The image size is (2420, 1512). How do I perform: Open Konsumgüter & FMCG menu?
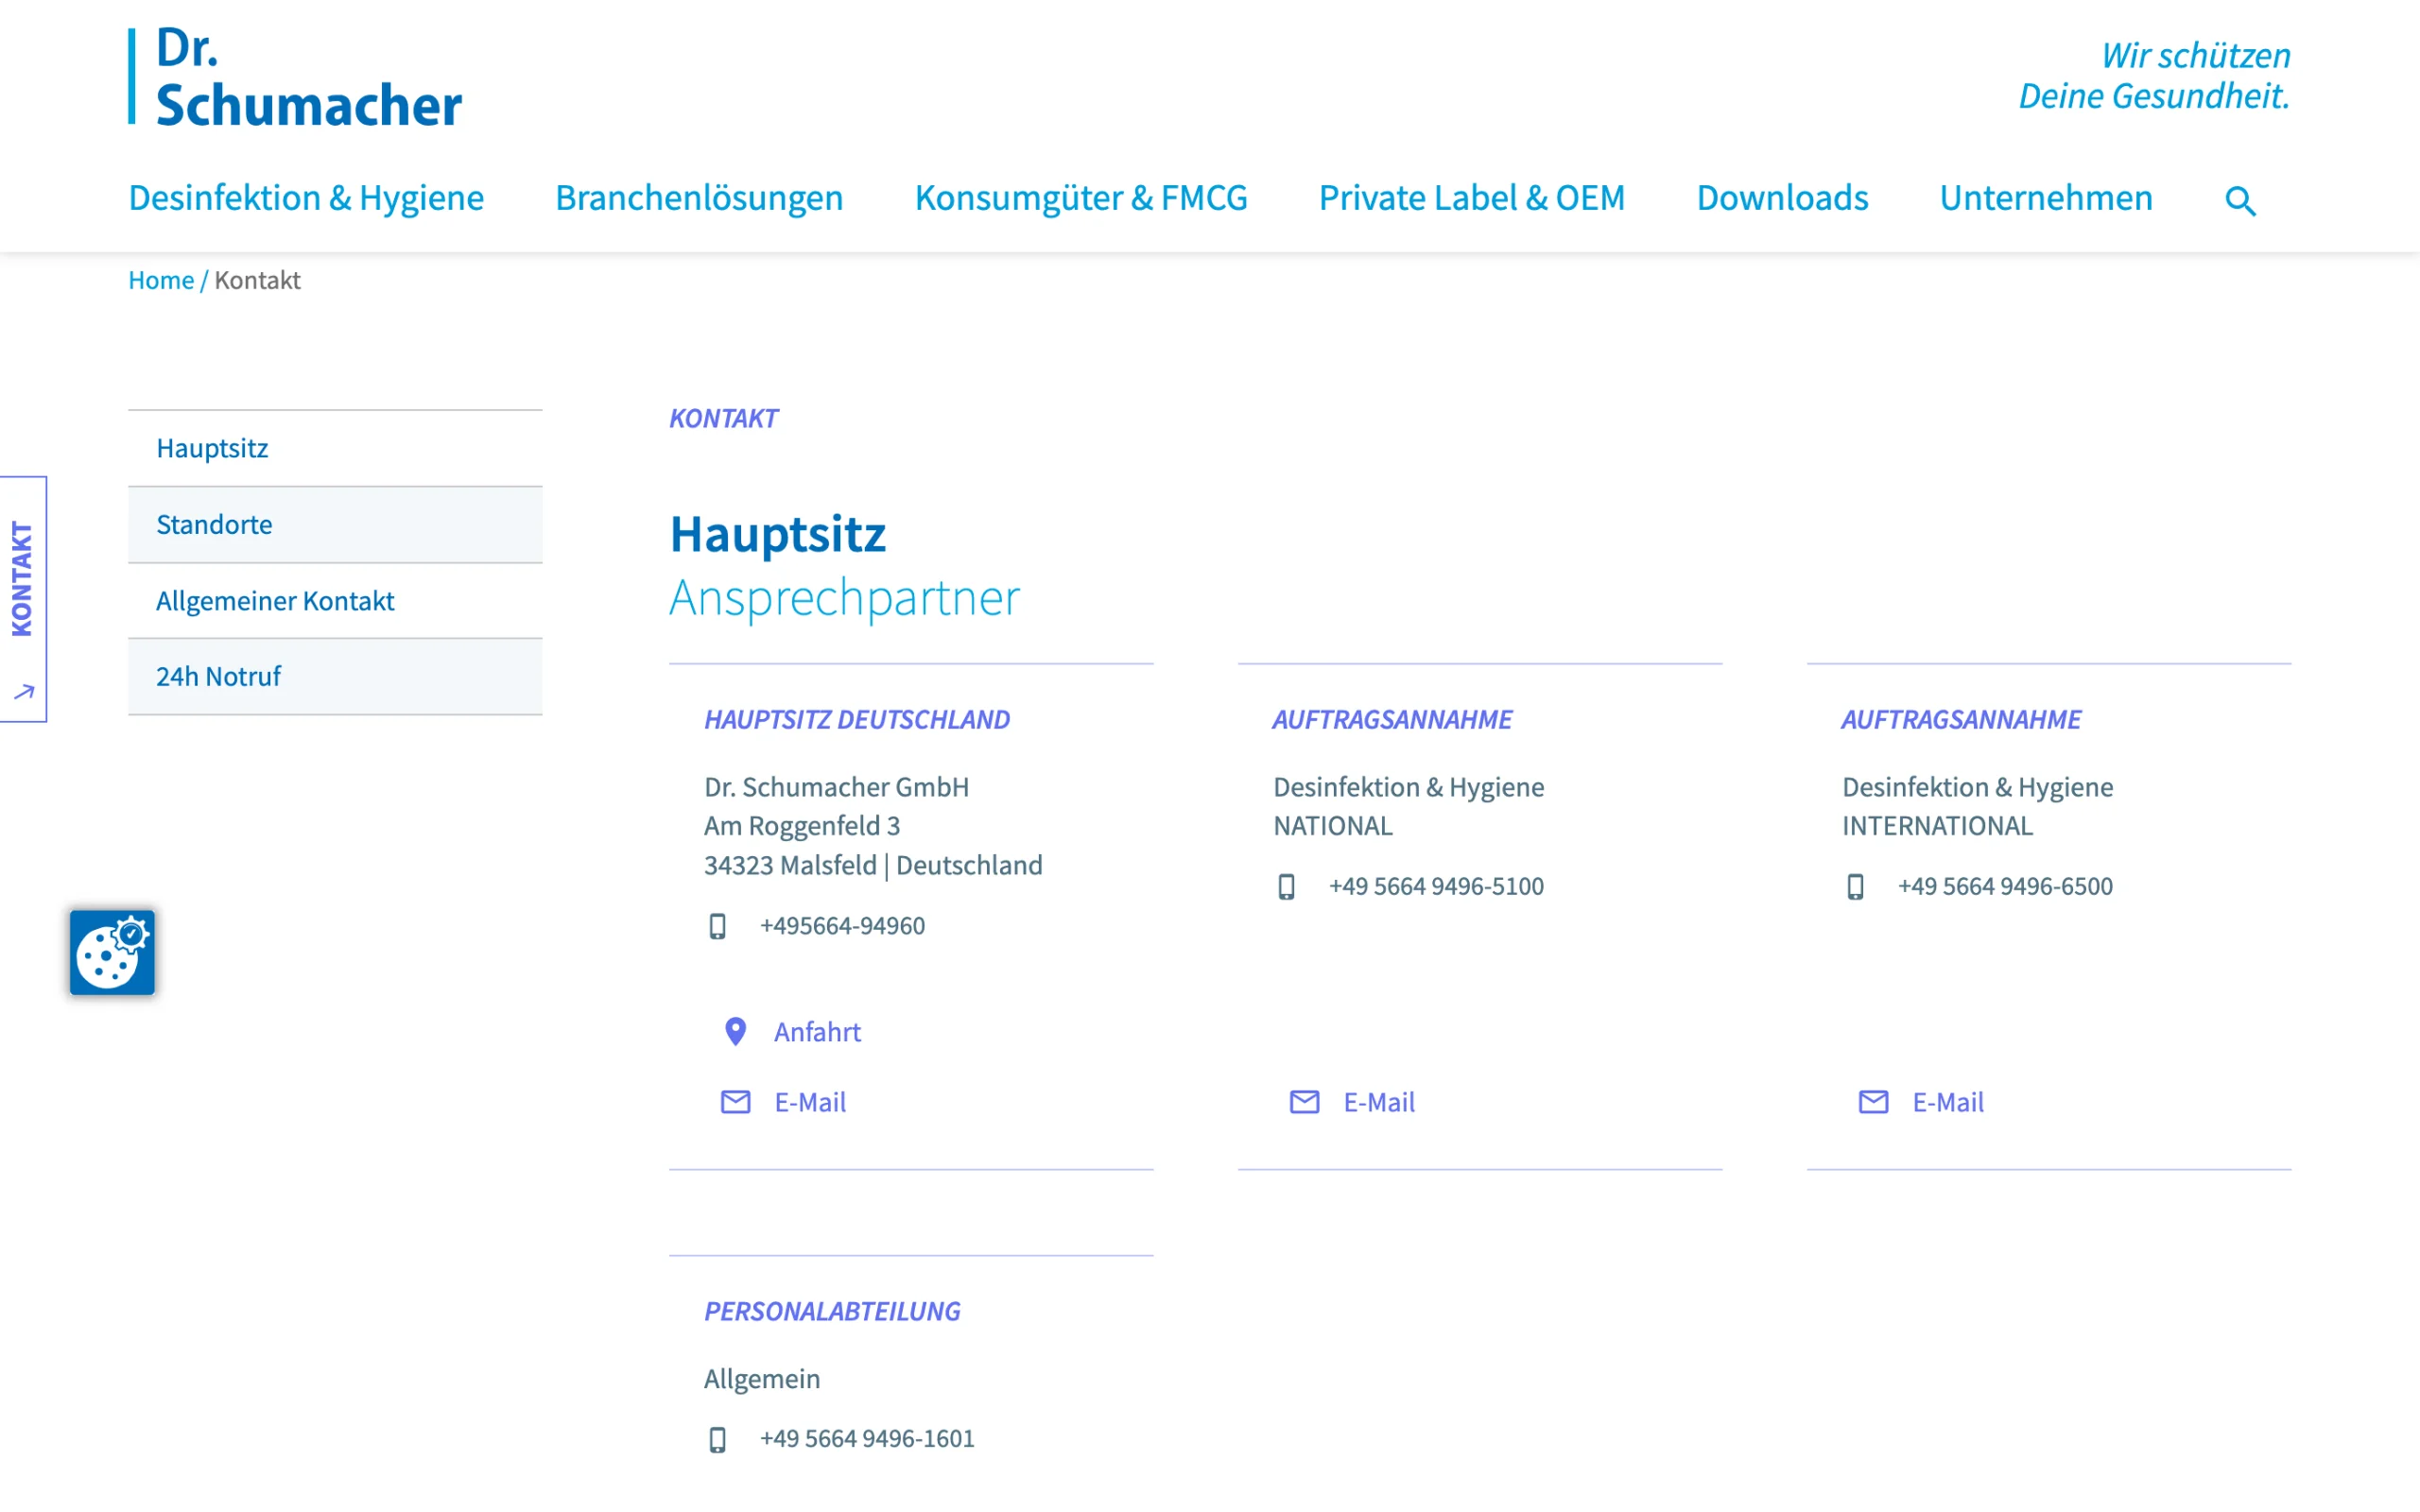tap(1081, 198)
